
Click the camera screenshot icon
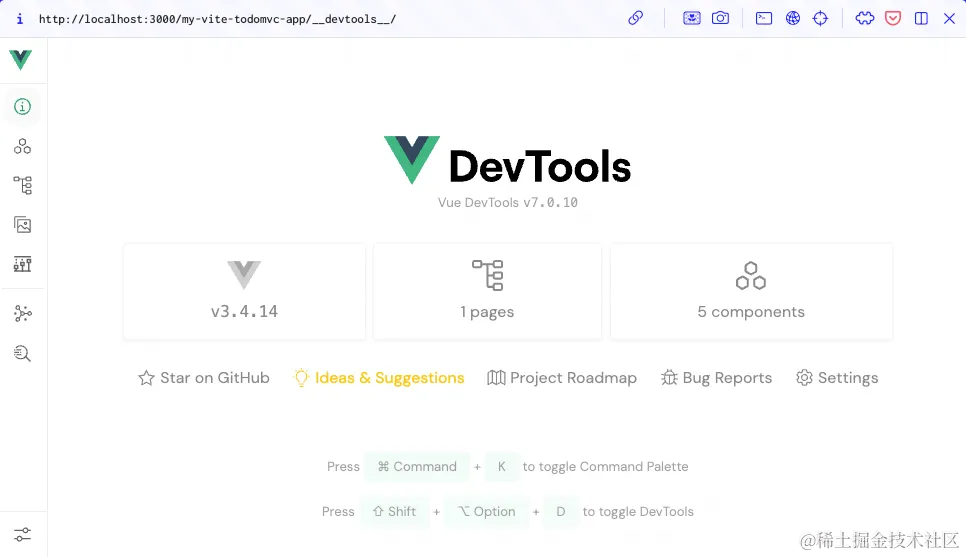(720, 18)
